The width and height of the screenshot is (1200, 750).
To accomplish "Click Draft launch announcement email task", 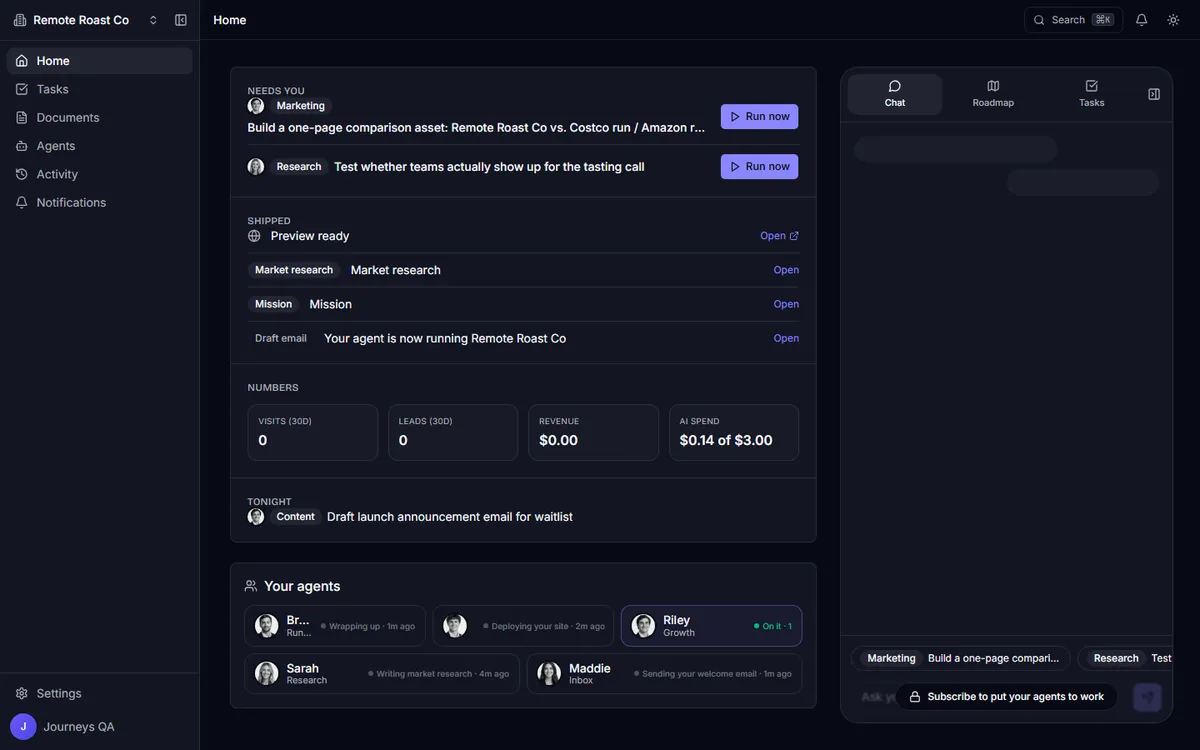I will (x=449, y=517).
